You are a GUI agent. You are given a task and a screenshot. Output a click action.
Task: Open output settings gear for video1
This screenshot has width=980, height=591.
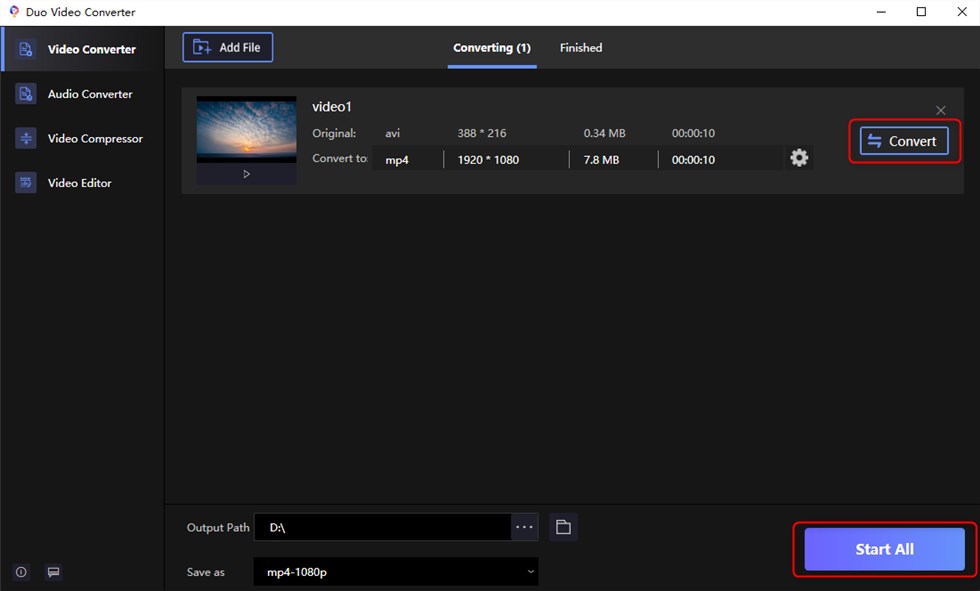pos(799,157)
